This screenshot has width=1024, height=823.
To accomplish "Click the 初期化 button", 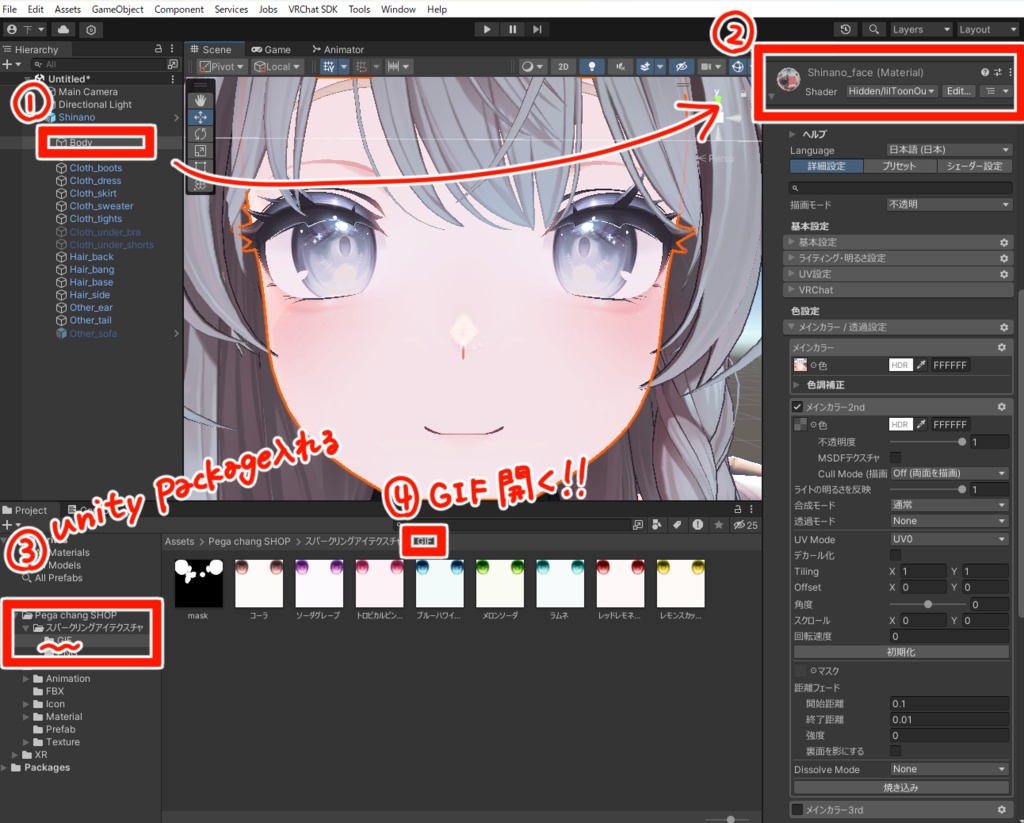I will pos(901,653).
